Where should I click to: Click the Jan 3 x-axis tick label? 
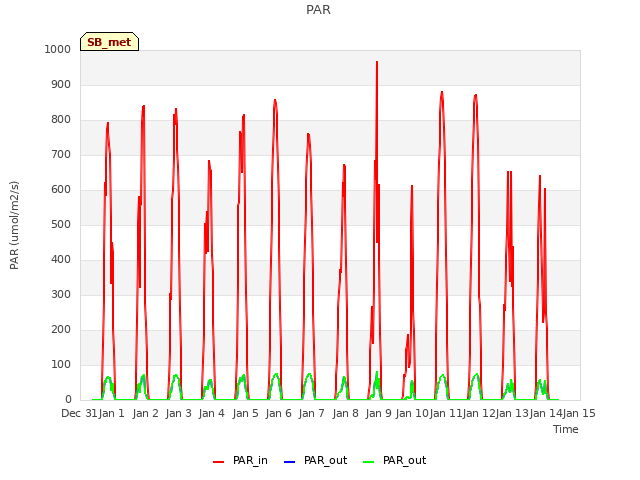tap(178, 413)
